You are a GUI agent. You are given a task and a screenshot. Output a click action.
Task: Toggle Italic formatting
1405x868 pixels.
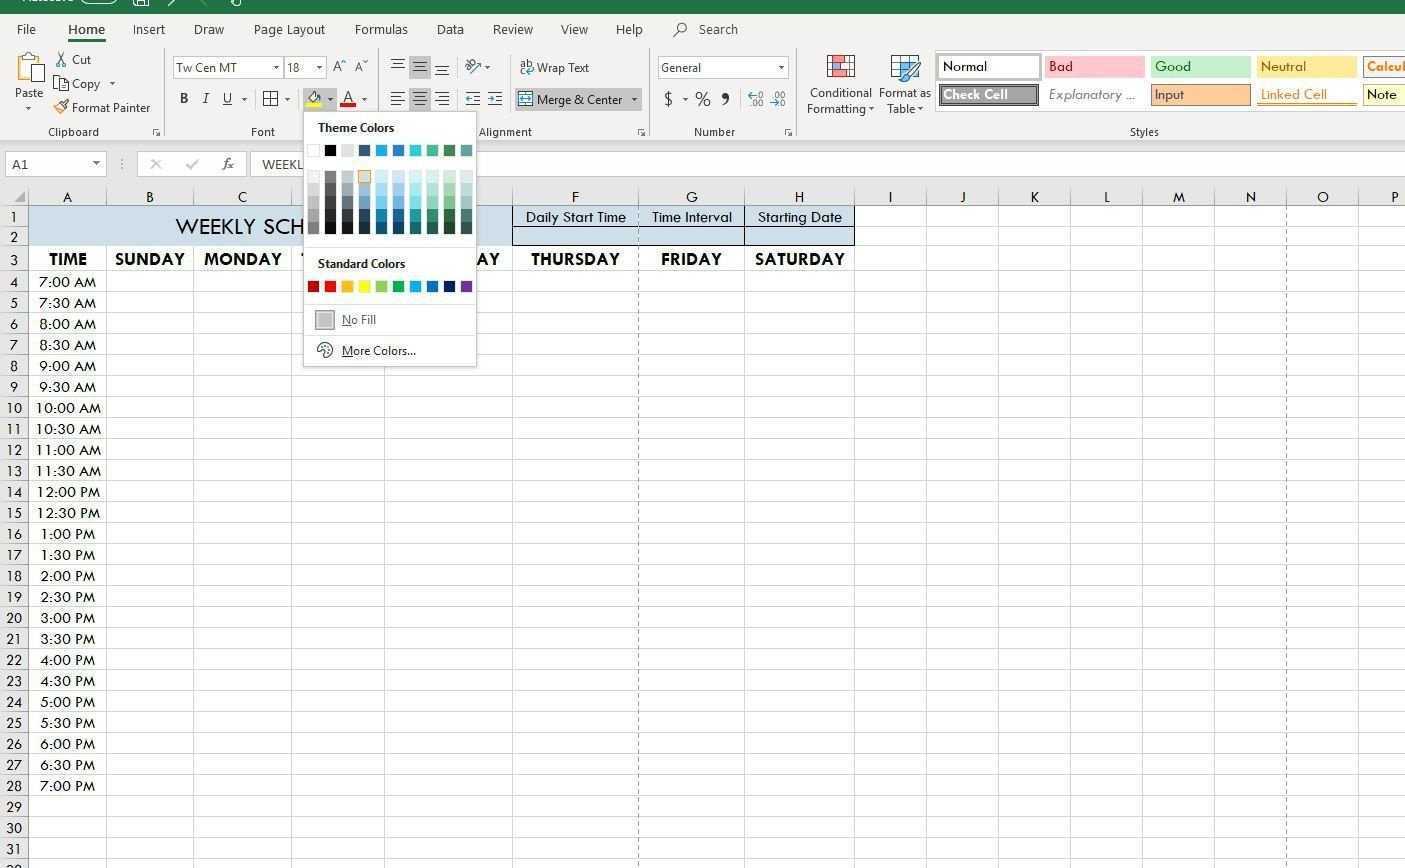click(206, 99)
